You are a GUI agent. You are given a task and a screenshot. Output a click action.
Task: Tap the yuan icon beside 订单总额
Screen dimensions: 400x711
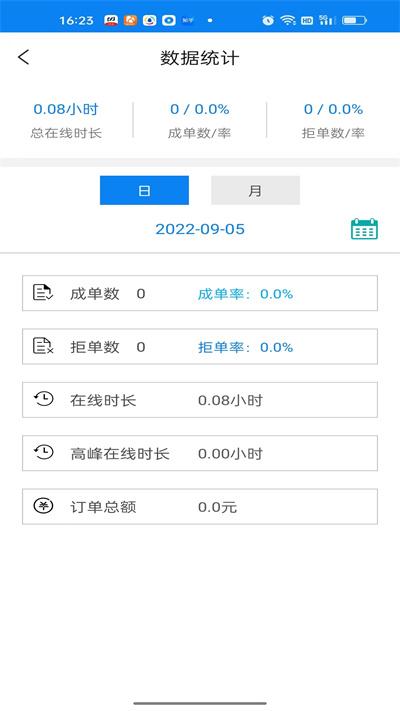(44, 506)
